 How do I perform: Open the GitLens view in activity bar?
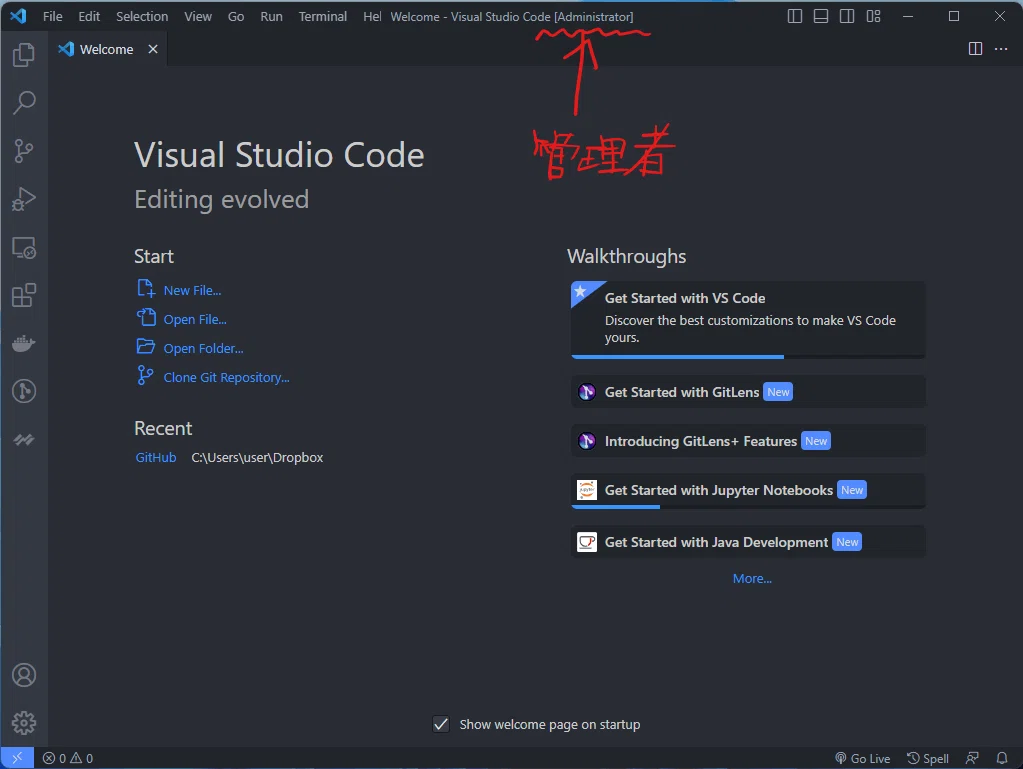24,391
